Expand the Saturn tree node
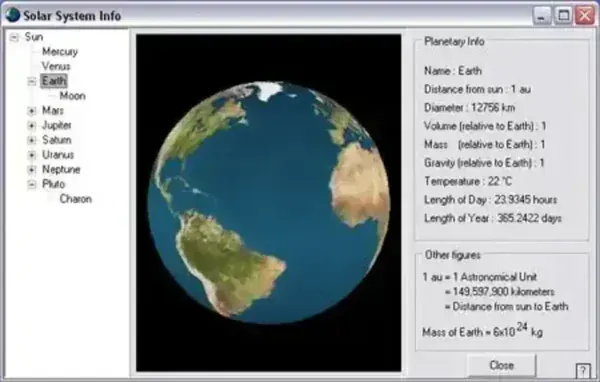Screen dimensions: 600x382 [x=32, y=140]
